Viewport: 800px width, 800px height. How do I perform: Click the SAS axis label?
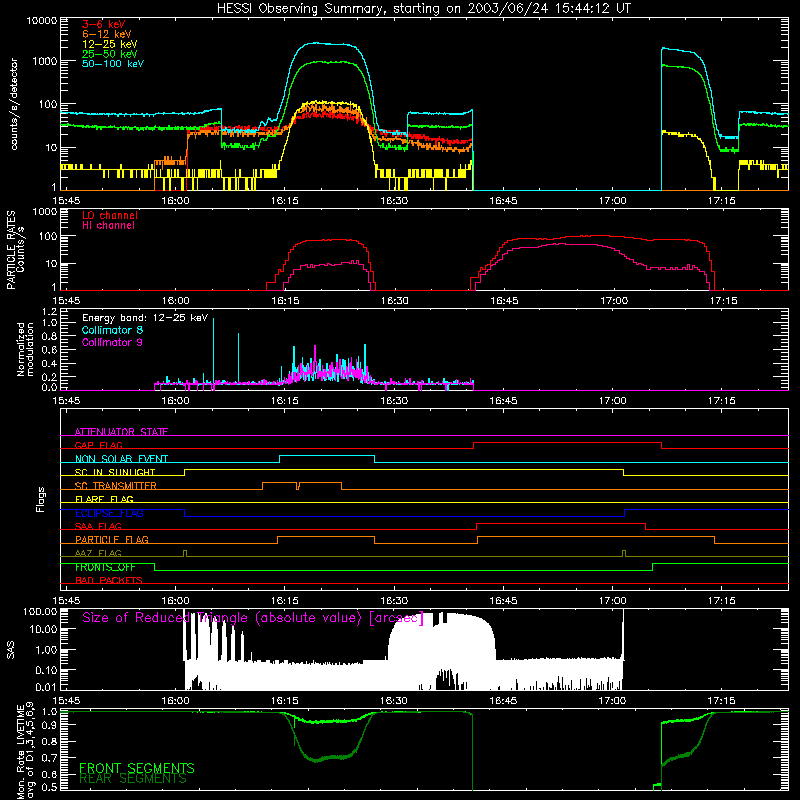coord(10,650)
